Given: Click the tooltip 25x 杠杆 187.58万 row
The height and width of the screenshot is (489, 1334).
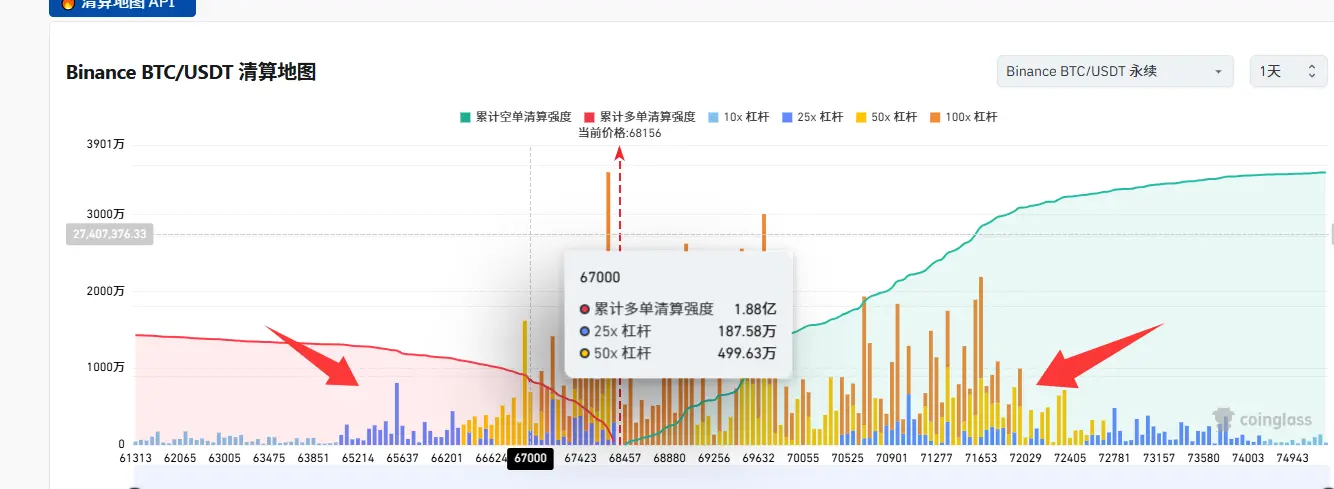Looking at the screenshot, I should tap(679, 331).
